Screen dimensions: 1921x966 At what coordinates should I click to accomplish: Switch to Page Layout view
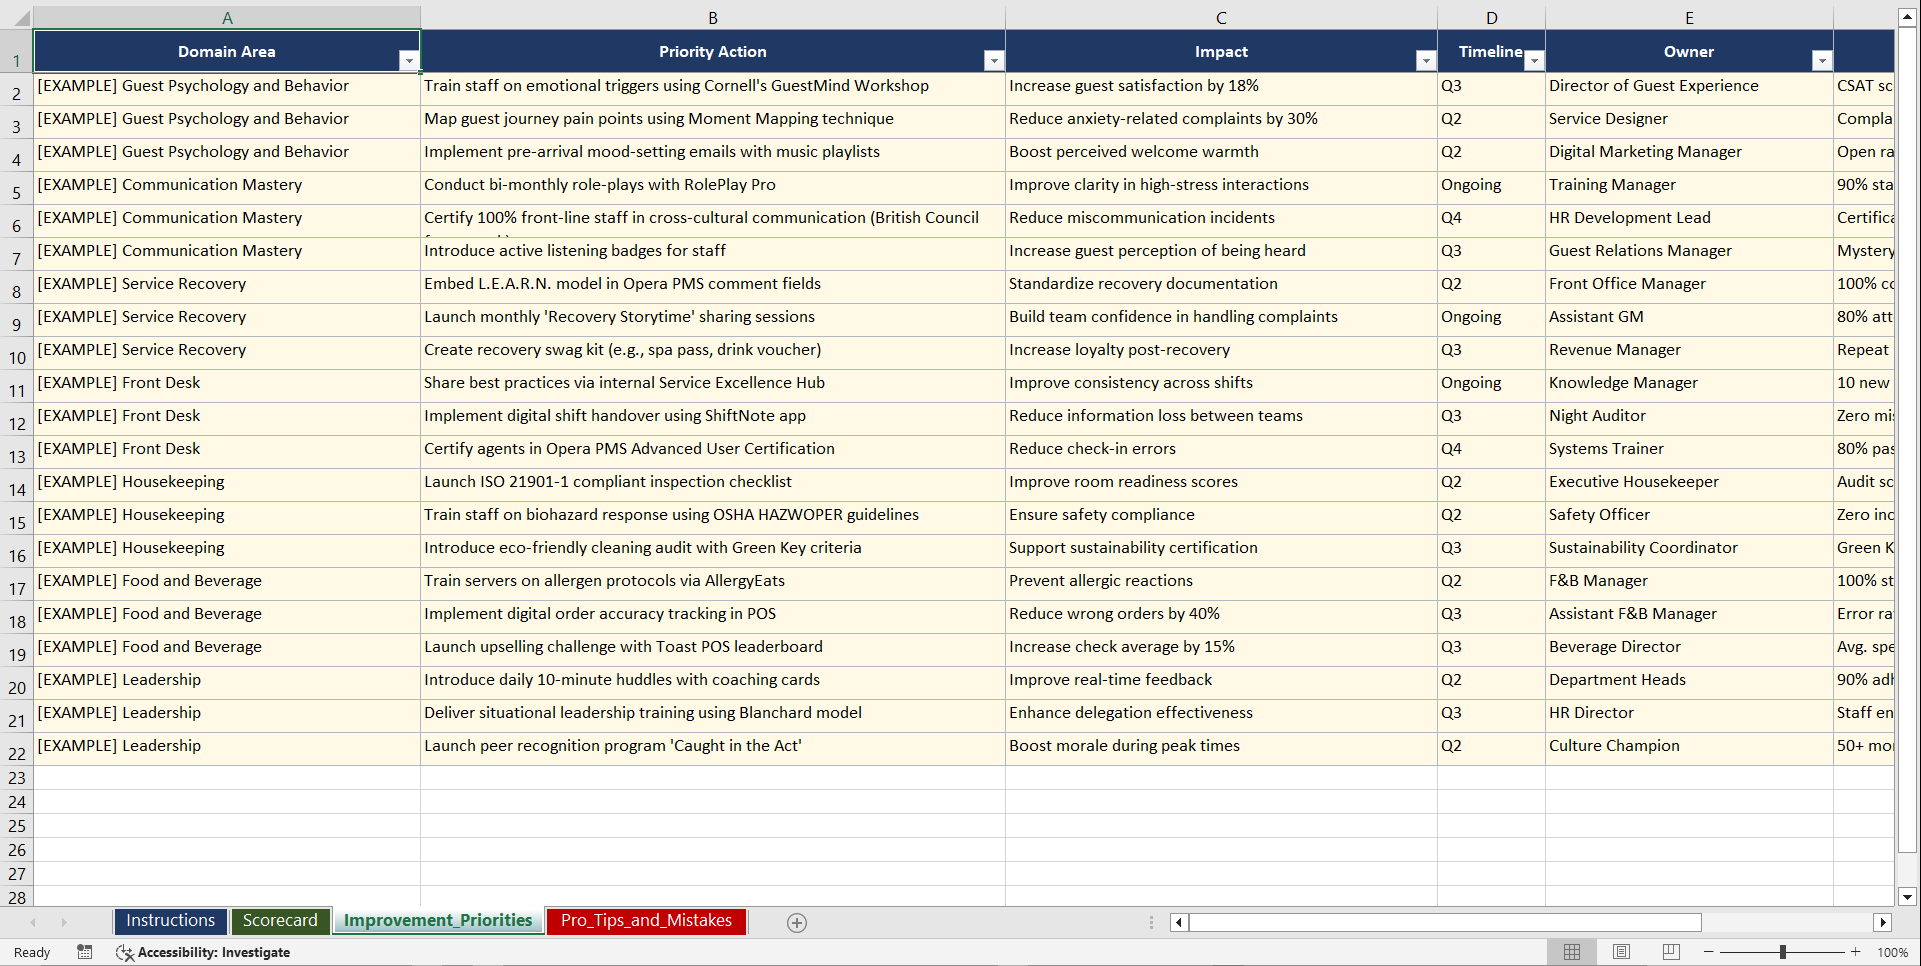(x=1620, y=952)
